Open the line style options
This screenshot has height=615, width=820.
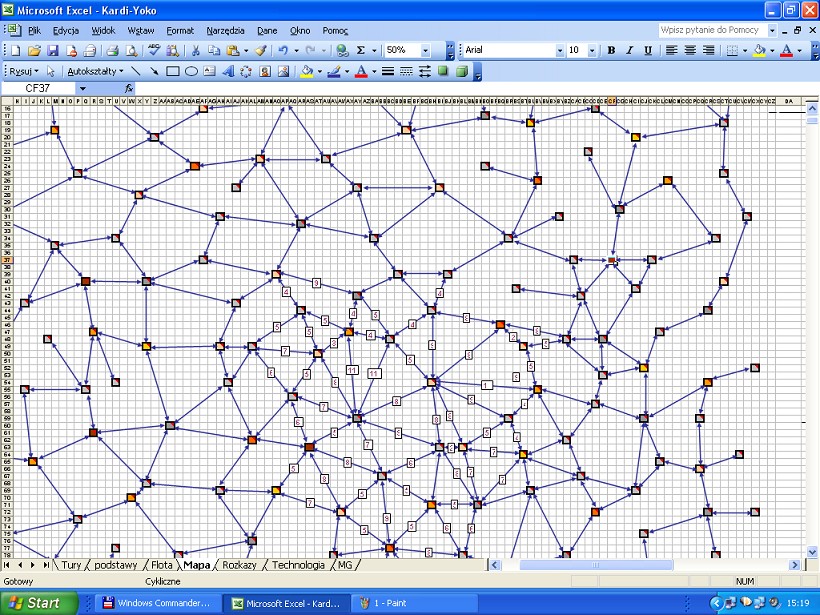click(388, 71)
